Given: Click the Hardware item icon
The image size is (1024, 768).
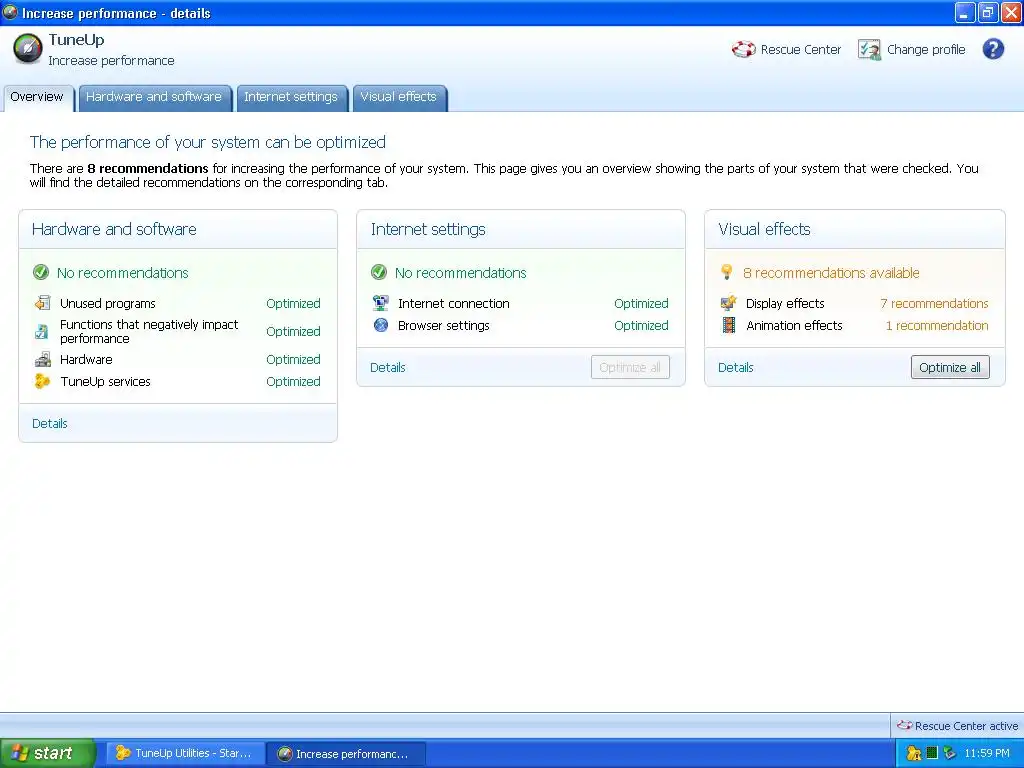Looking at the screenshot, I should [x=42, y=359].
